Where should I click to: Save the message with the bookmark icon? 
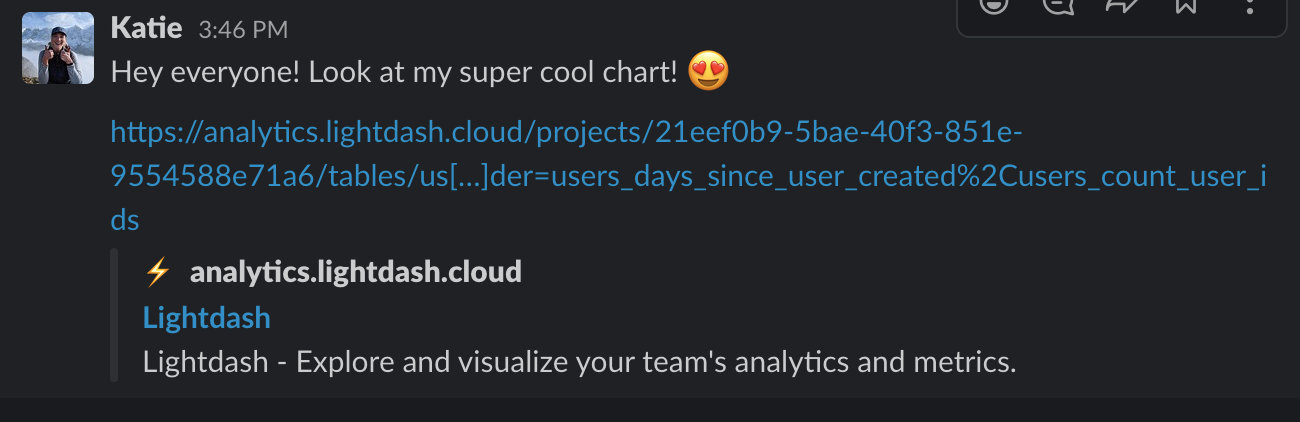click(x=1185, y=6)
